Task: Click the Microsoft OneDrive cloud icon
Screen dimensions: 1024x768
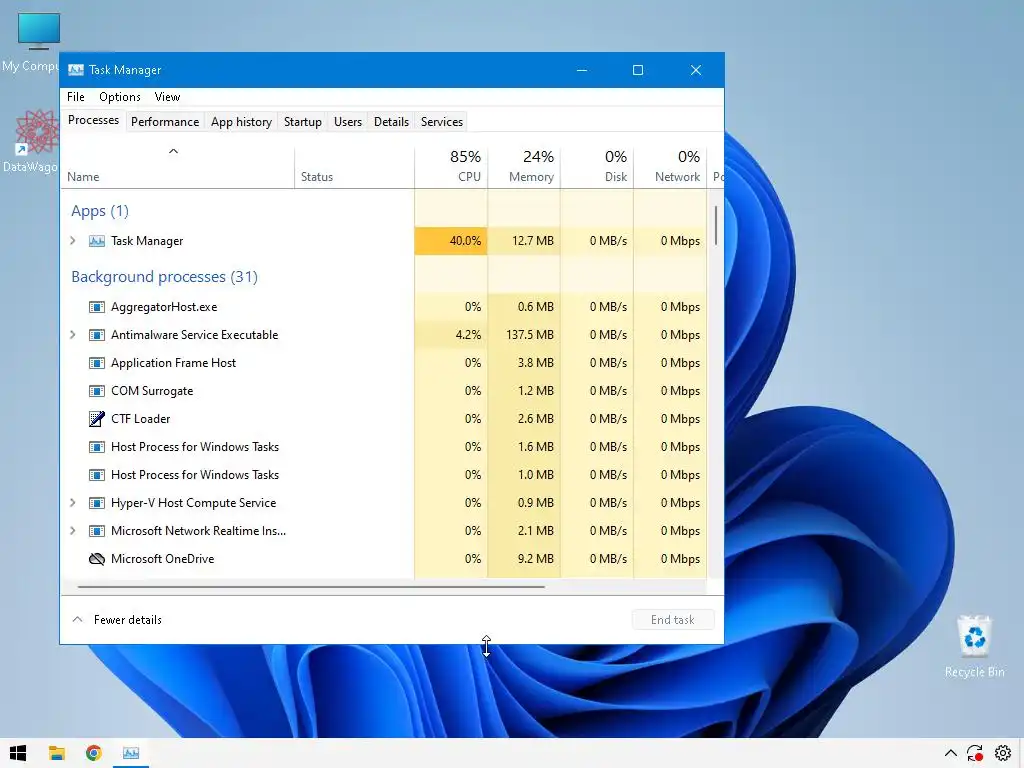Action: (x=97, y=559)
